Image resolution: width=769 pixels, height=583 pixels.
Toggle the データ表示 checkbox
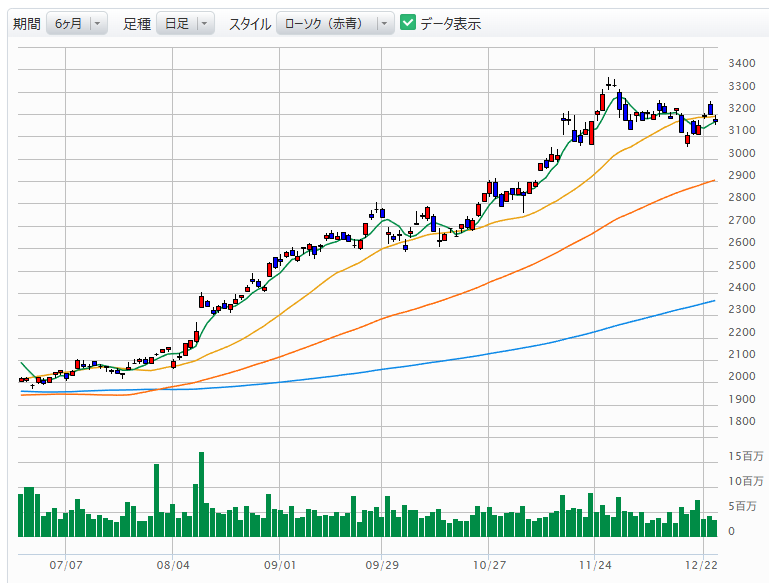point(408,23)
